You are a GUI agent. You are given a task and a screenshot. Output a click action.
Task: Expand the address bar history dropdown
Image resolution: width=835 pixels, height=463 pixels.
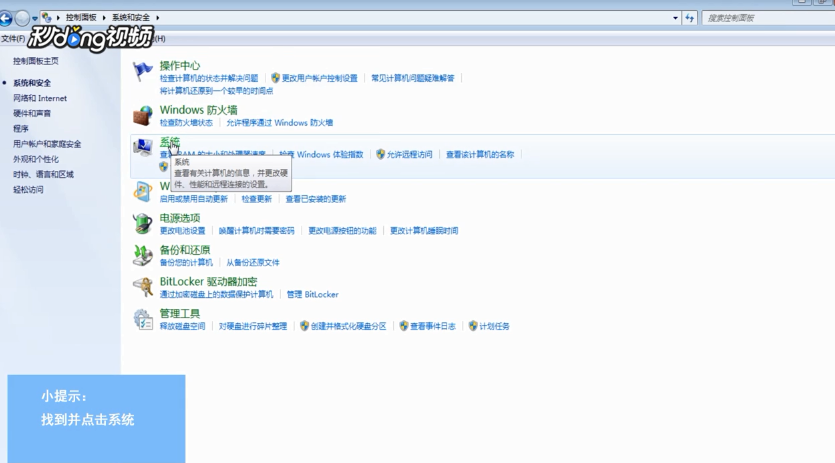(675, 18)
